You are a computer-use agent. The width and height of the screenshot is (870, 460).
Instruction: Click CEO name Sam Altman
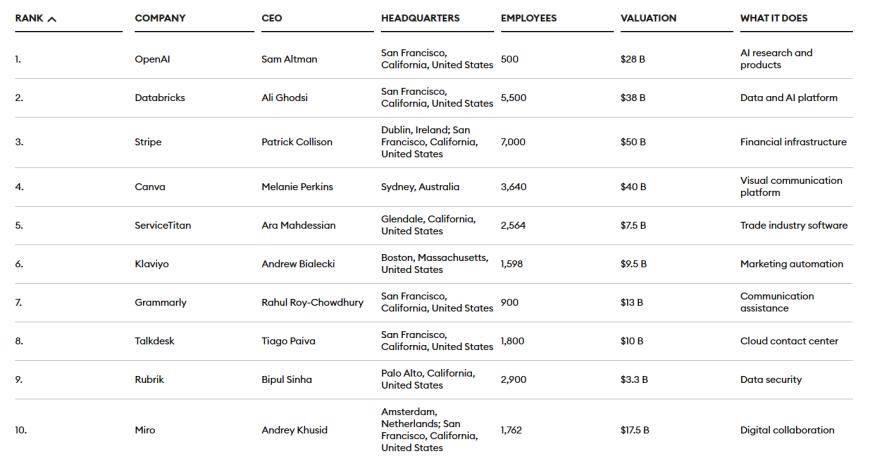[x=289, y=59]
